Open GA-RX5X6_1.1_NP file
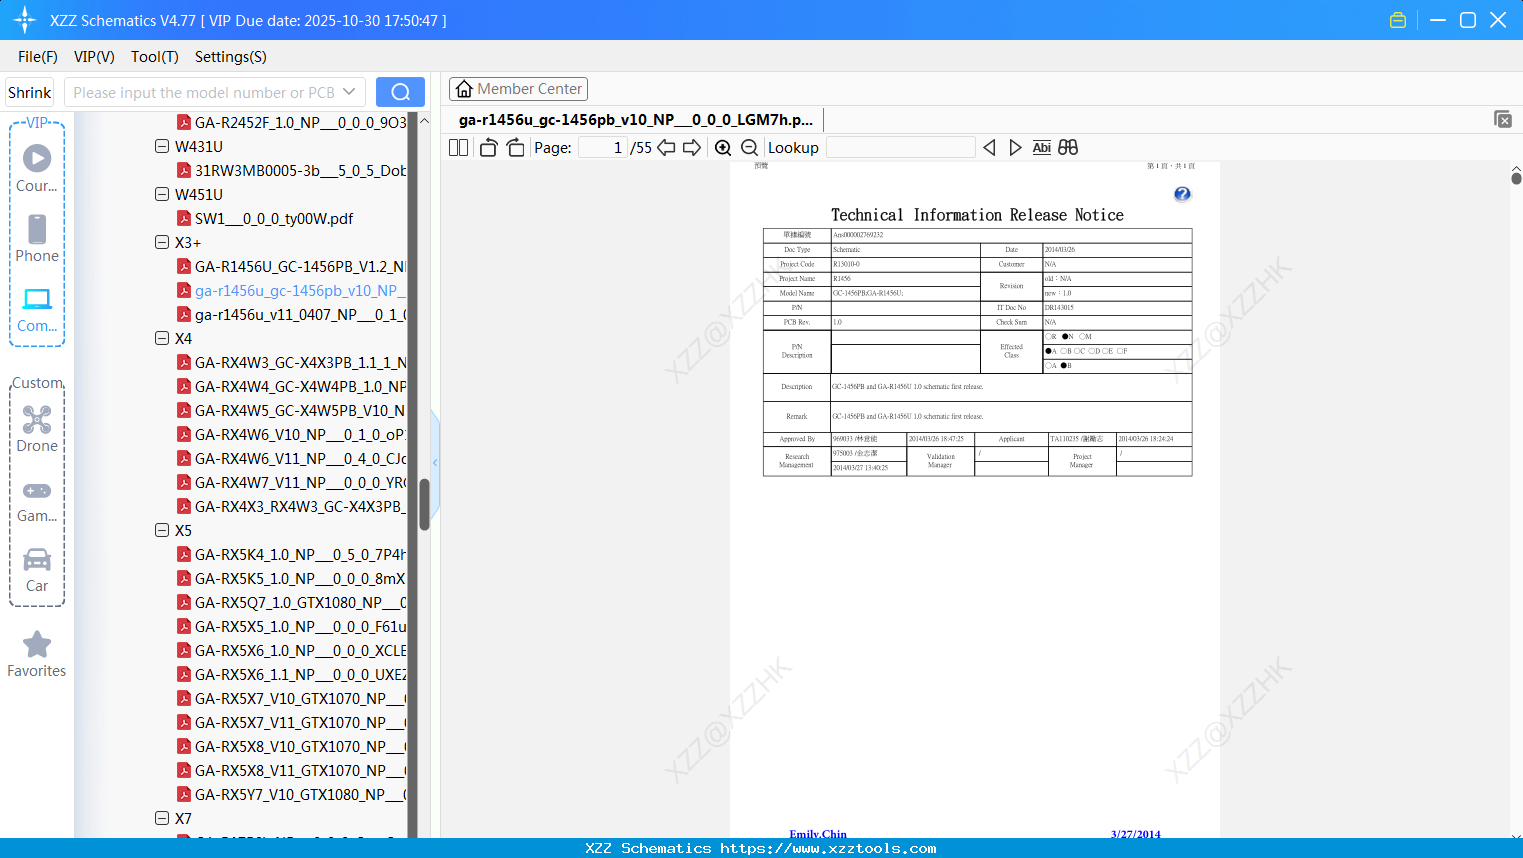 (x=300, y=674)
